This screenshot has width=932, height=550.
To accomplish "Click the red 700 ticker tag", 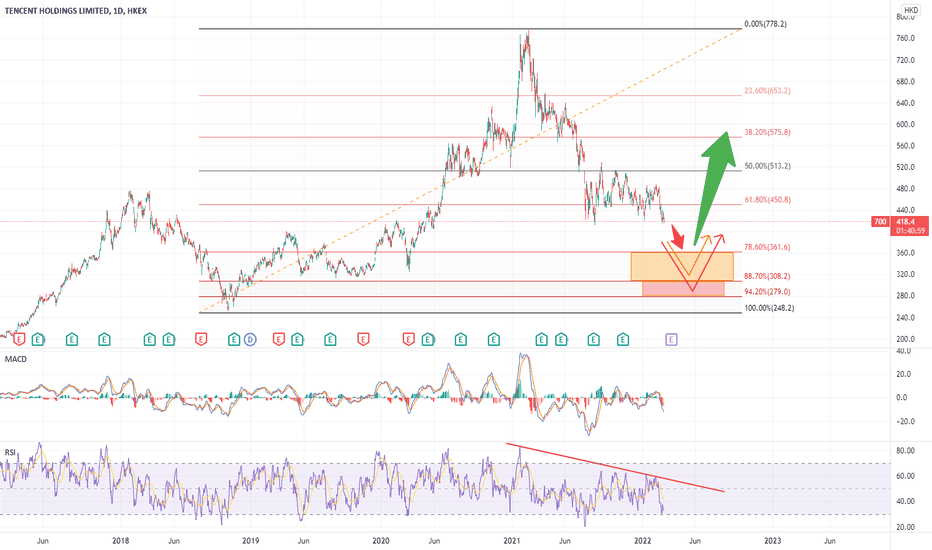I will [x=880, y=222].
